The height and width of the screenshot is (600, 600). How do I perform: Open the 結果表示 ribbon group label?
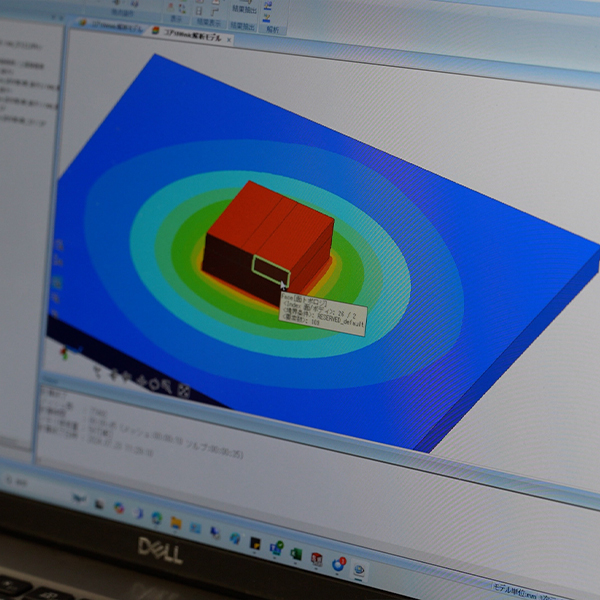[x=209, y=22]
